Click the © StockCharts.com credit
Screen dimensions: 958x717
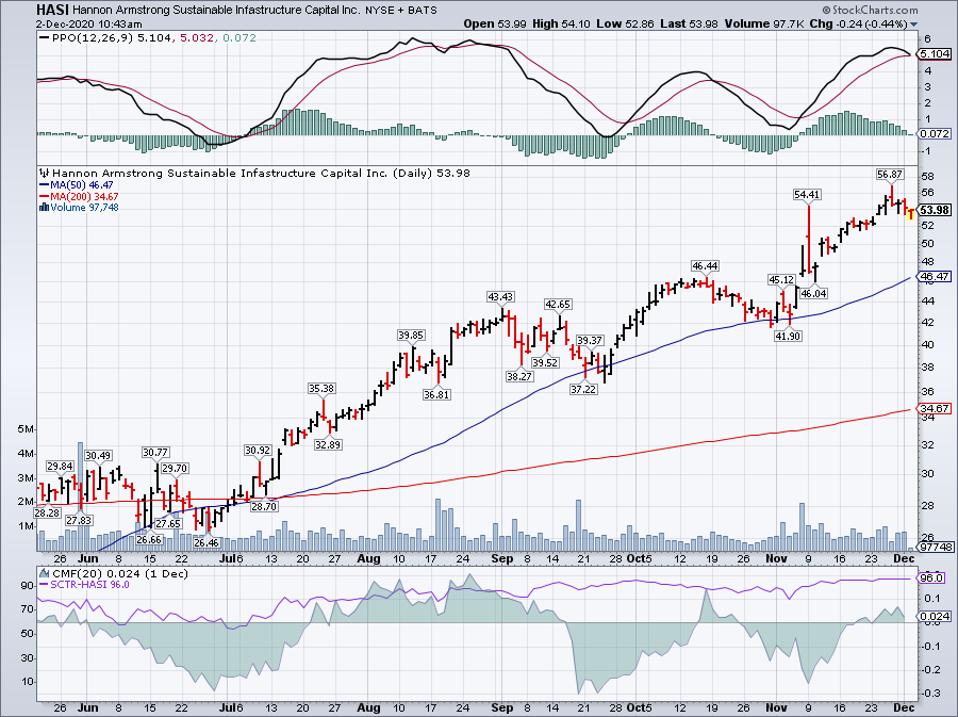pos(870,10)
